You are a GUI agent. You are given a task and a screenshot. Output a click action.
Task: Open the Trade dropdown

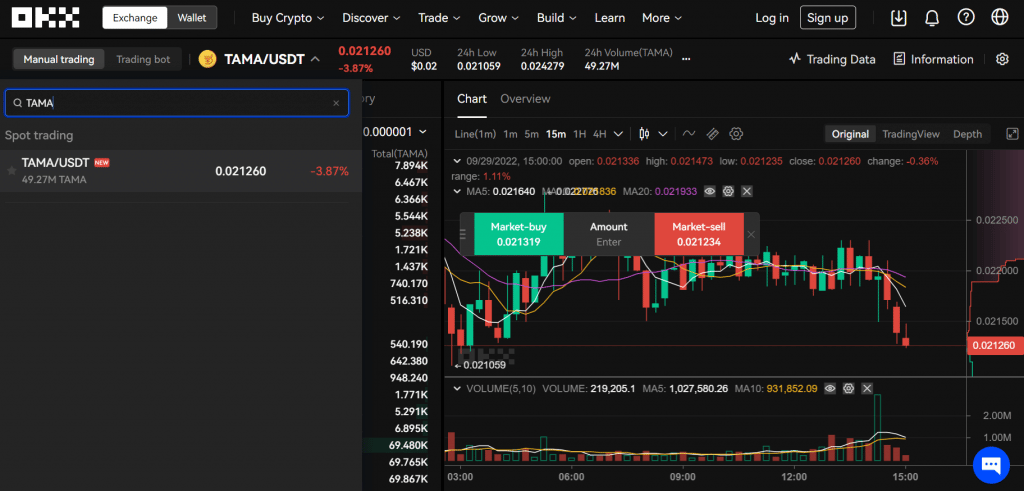click(439, 18)
